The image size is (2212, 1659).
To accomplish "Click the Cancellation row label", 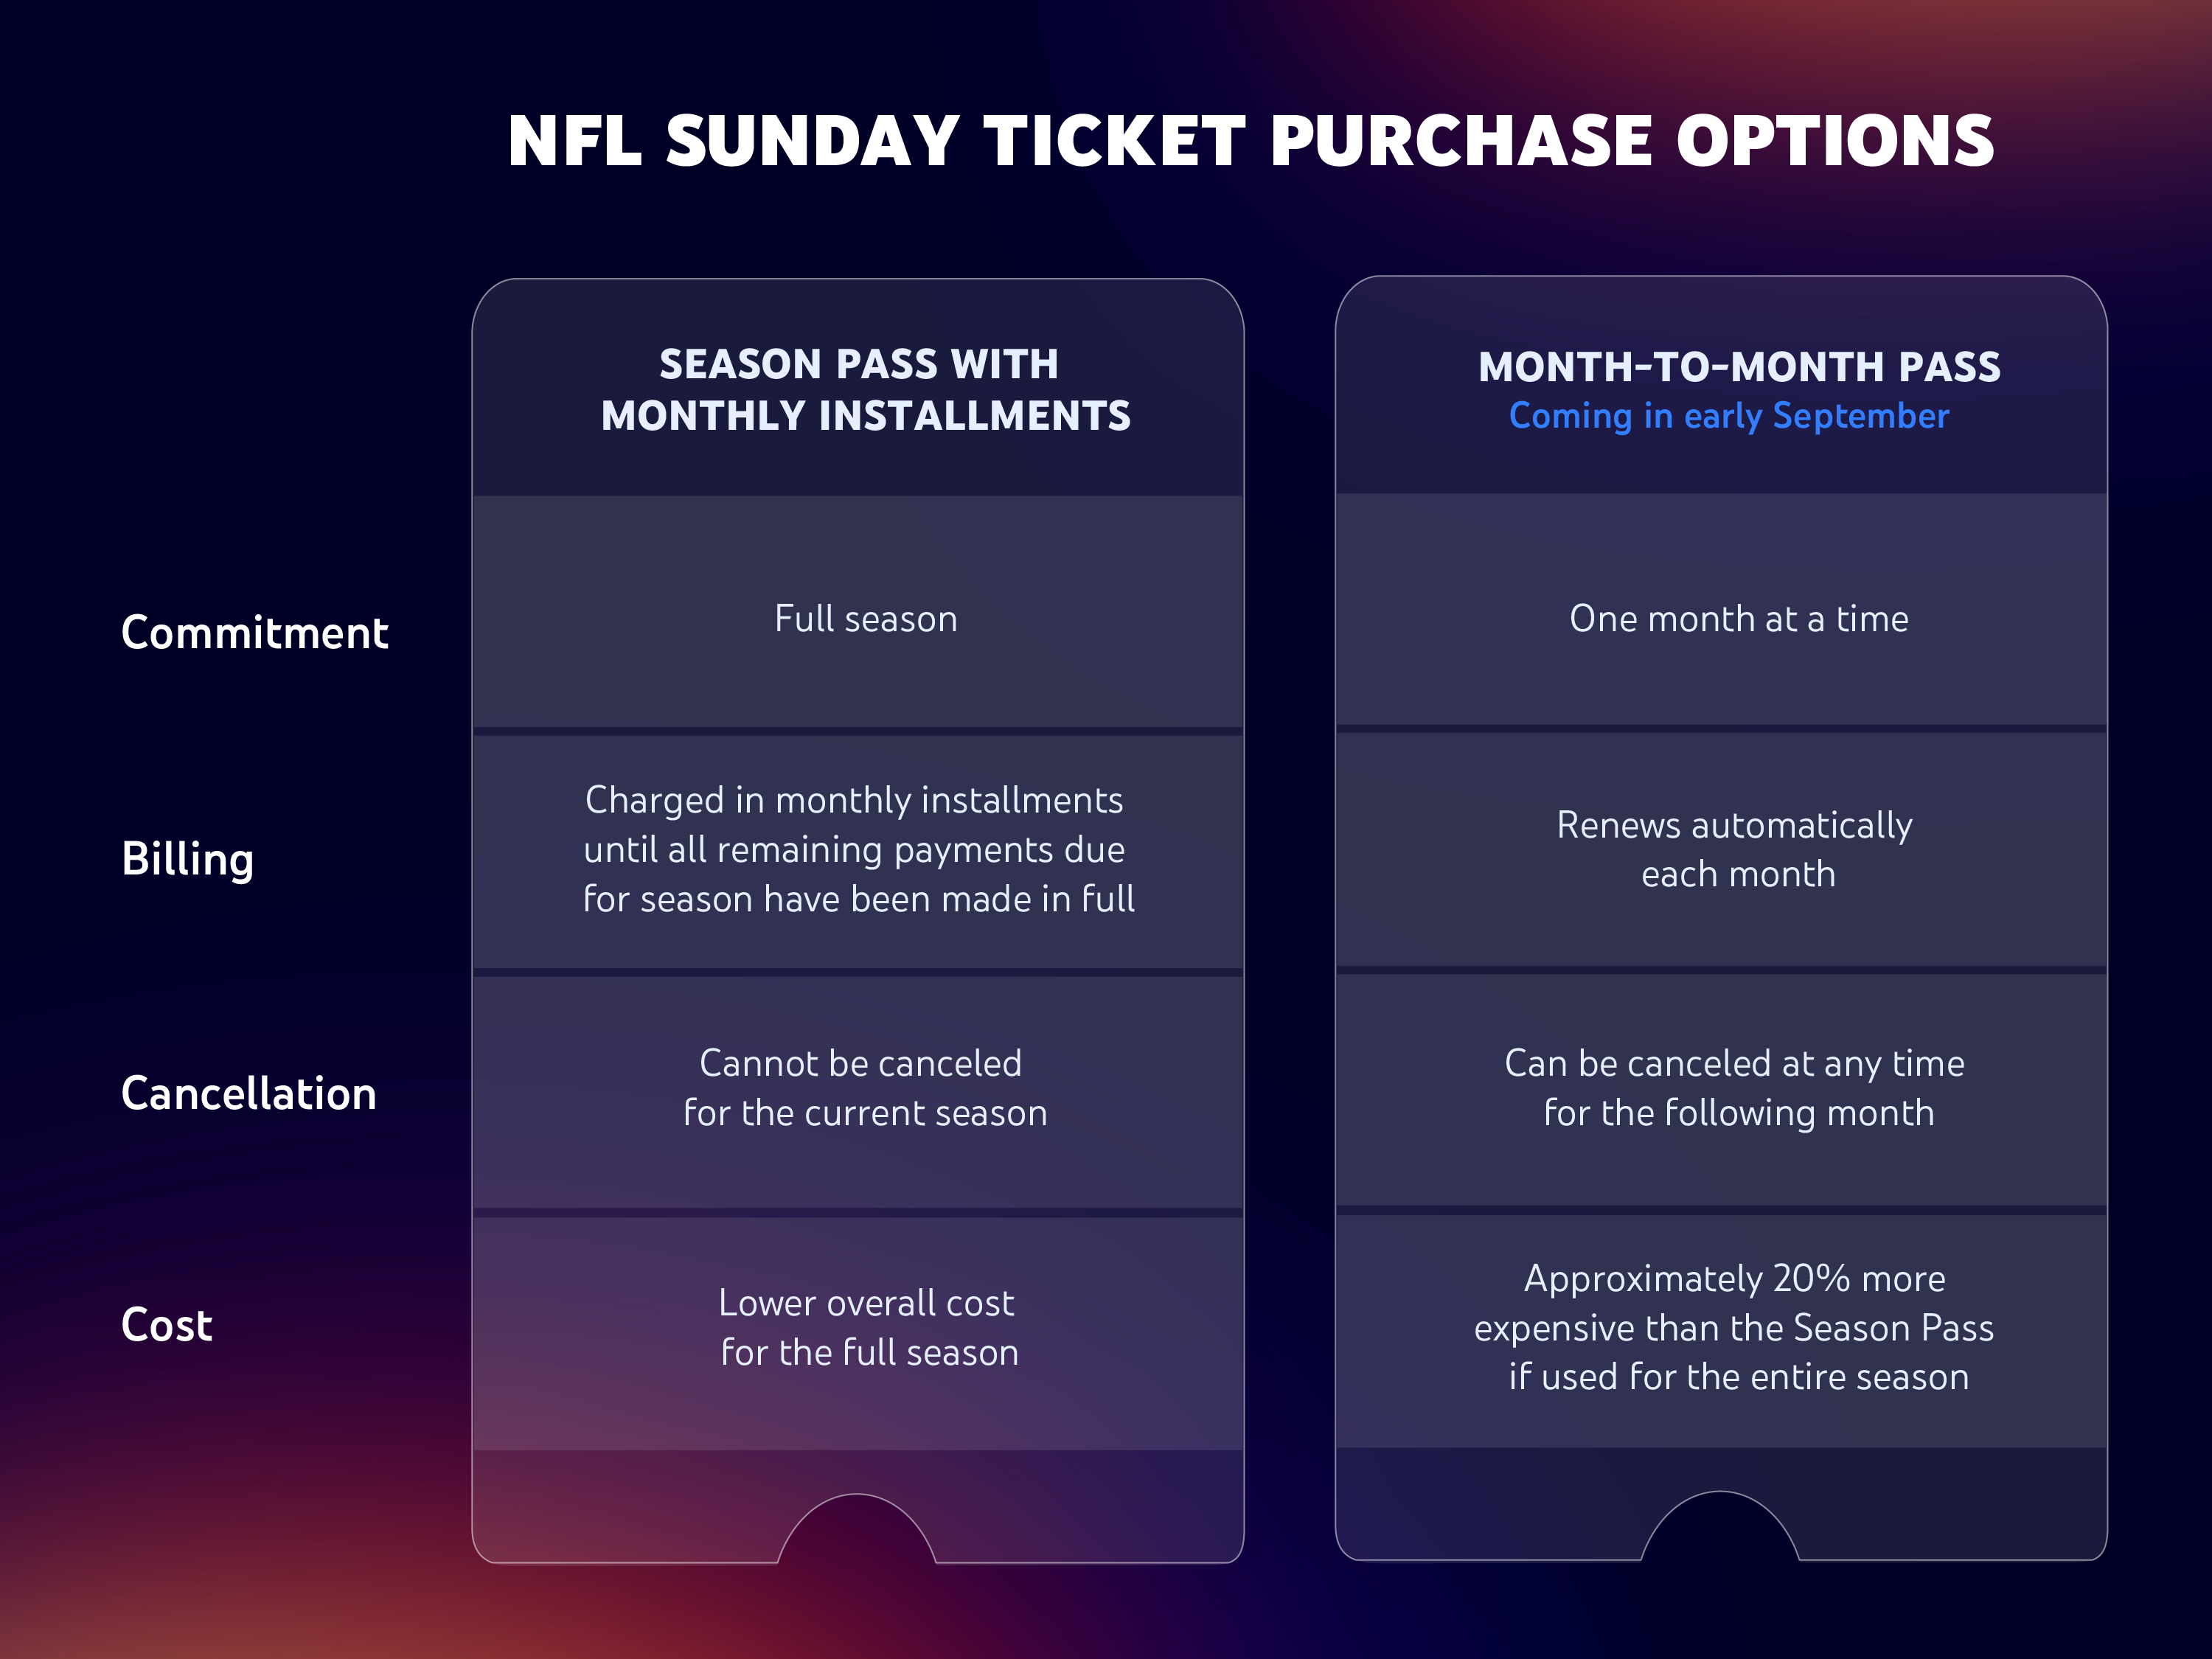I will (x=248, y=1093).
